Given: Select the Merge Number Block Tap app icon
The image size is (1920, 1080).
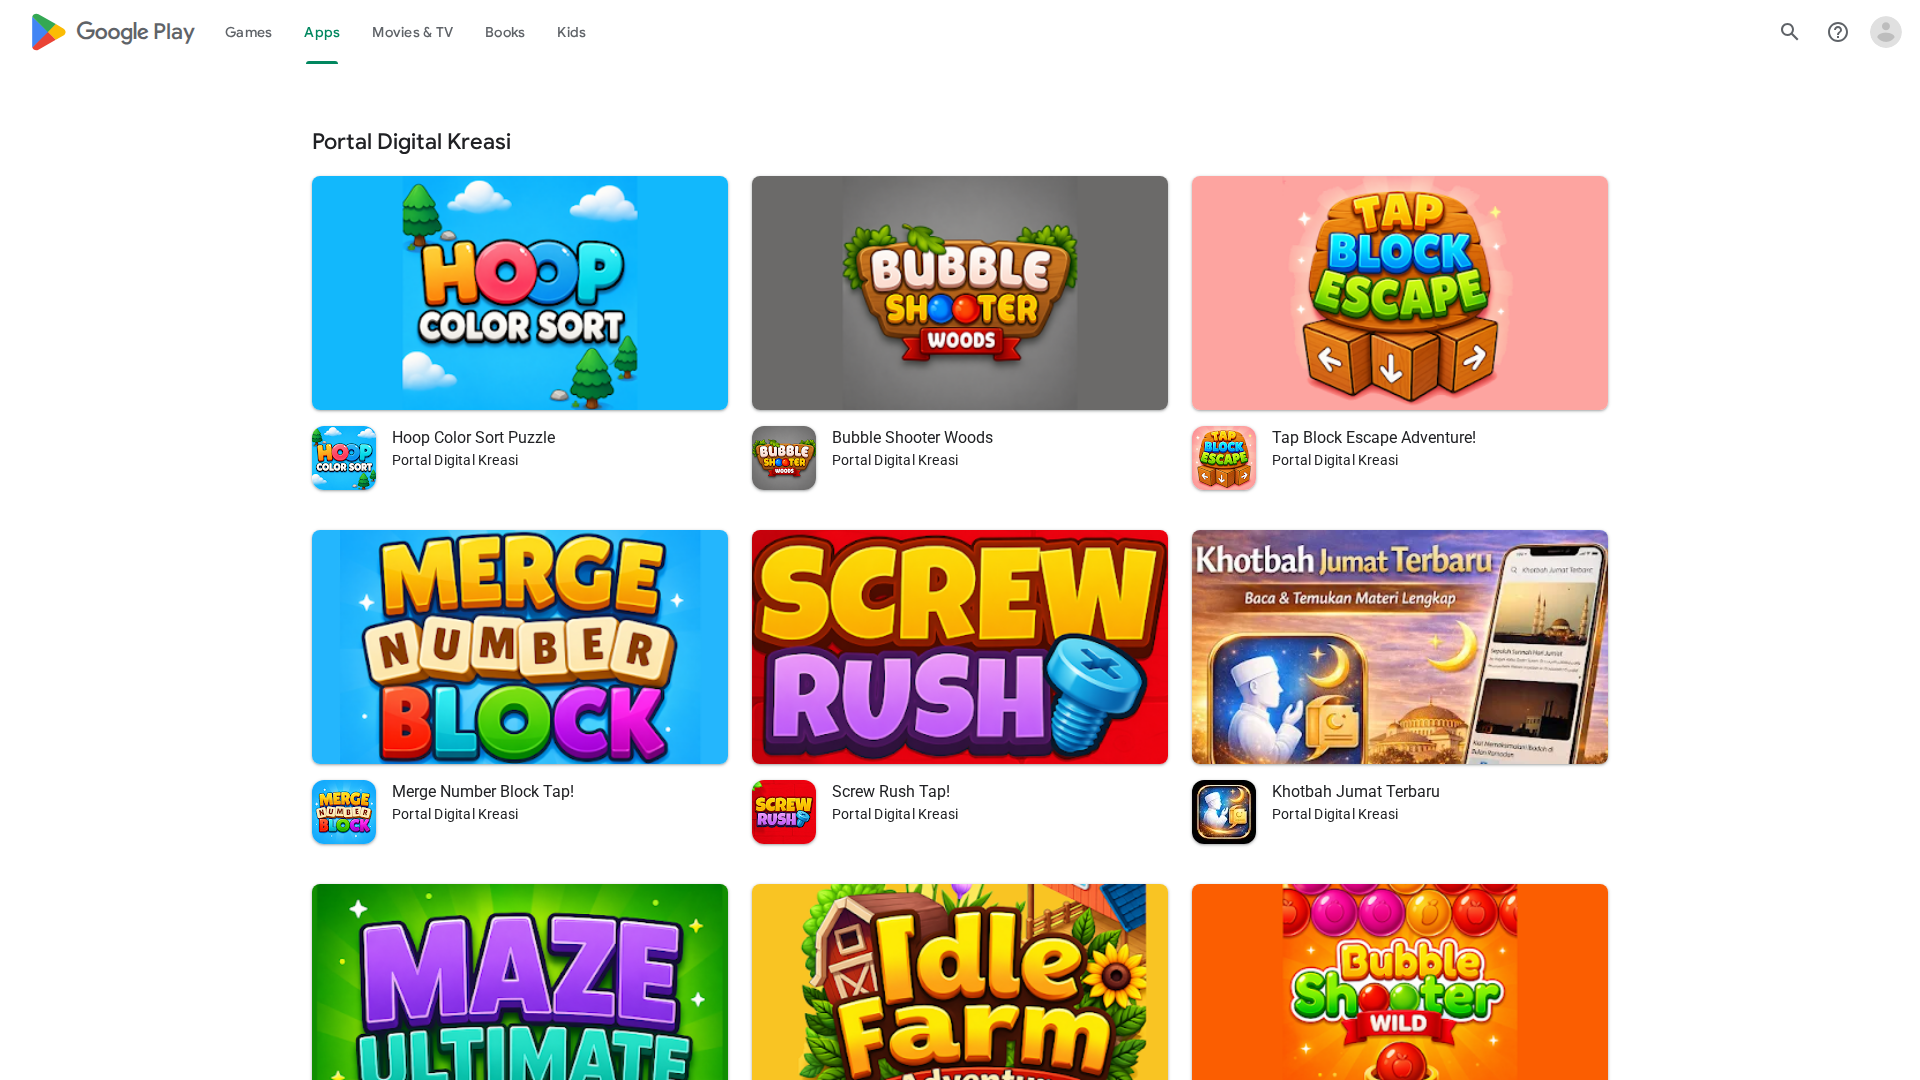Looking at the screenshot, I should (x=343, y=811).
